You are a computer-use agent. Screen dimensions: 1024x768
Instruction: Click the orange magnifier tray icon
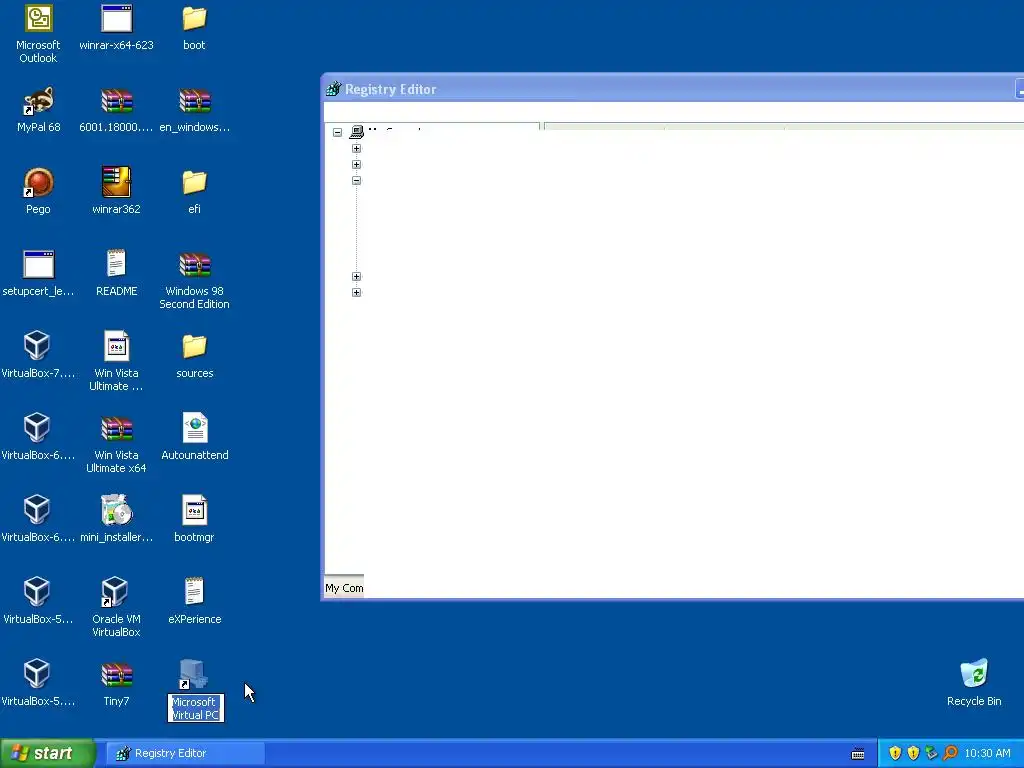[x=950, y=754]
